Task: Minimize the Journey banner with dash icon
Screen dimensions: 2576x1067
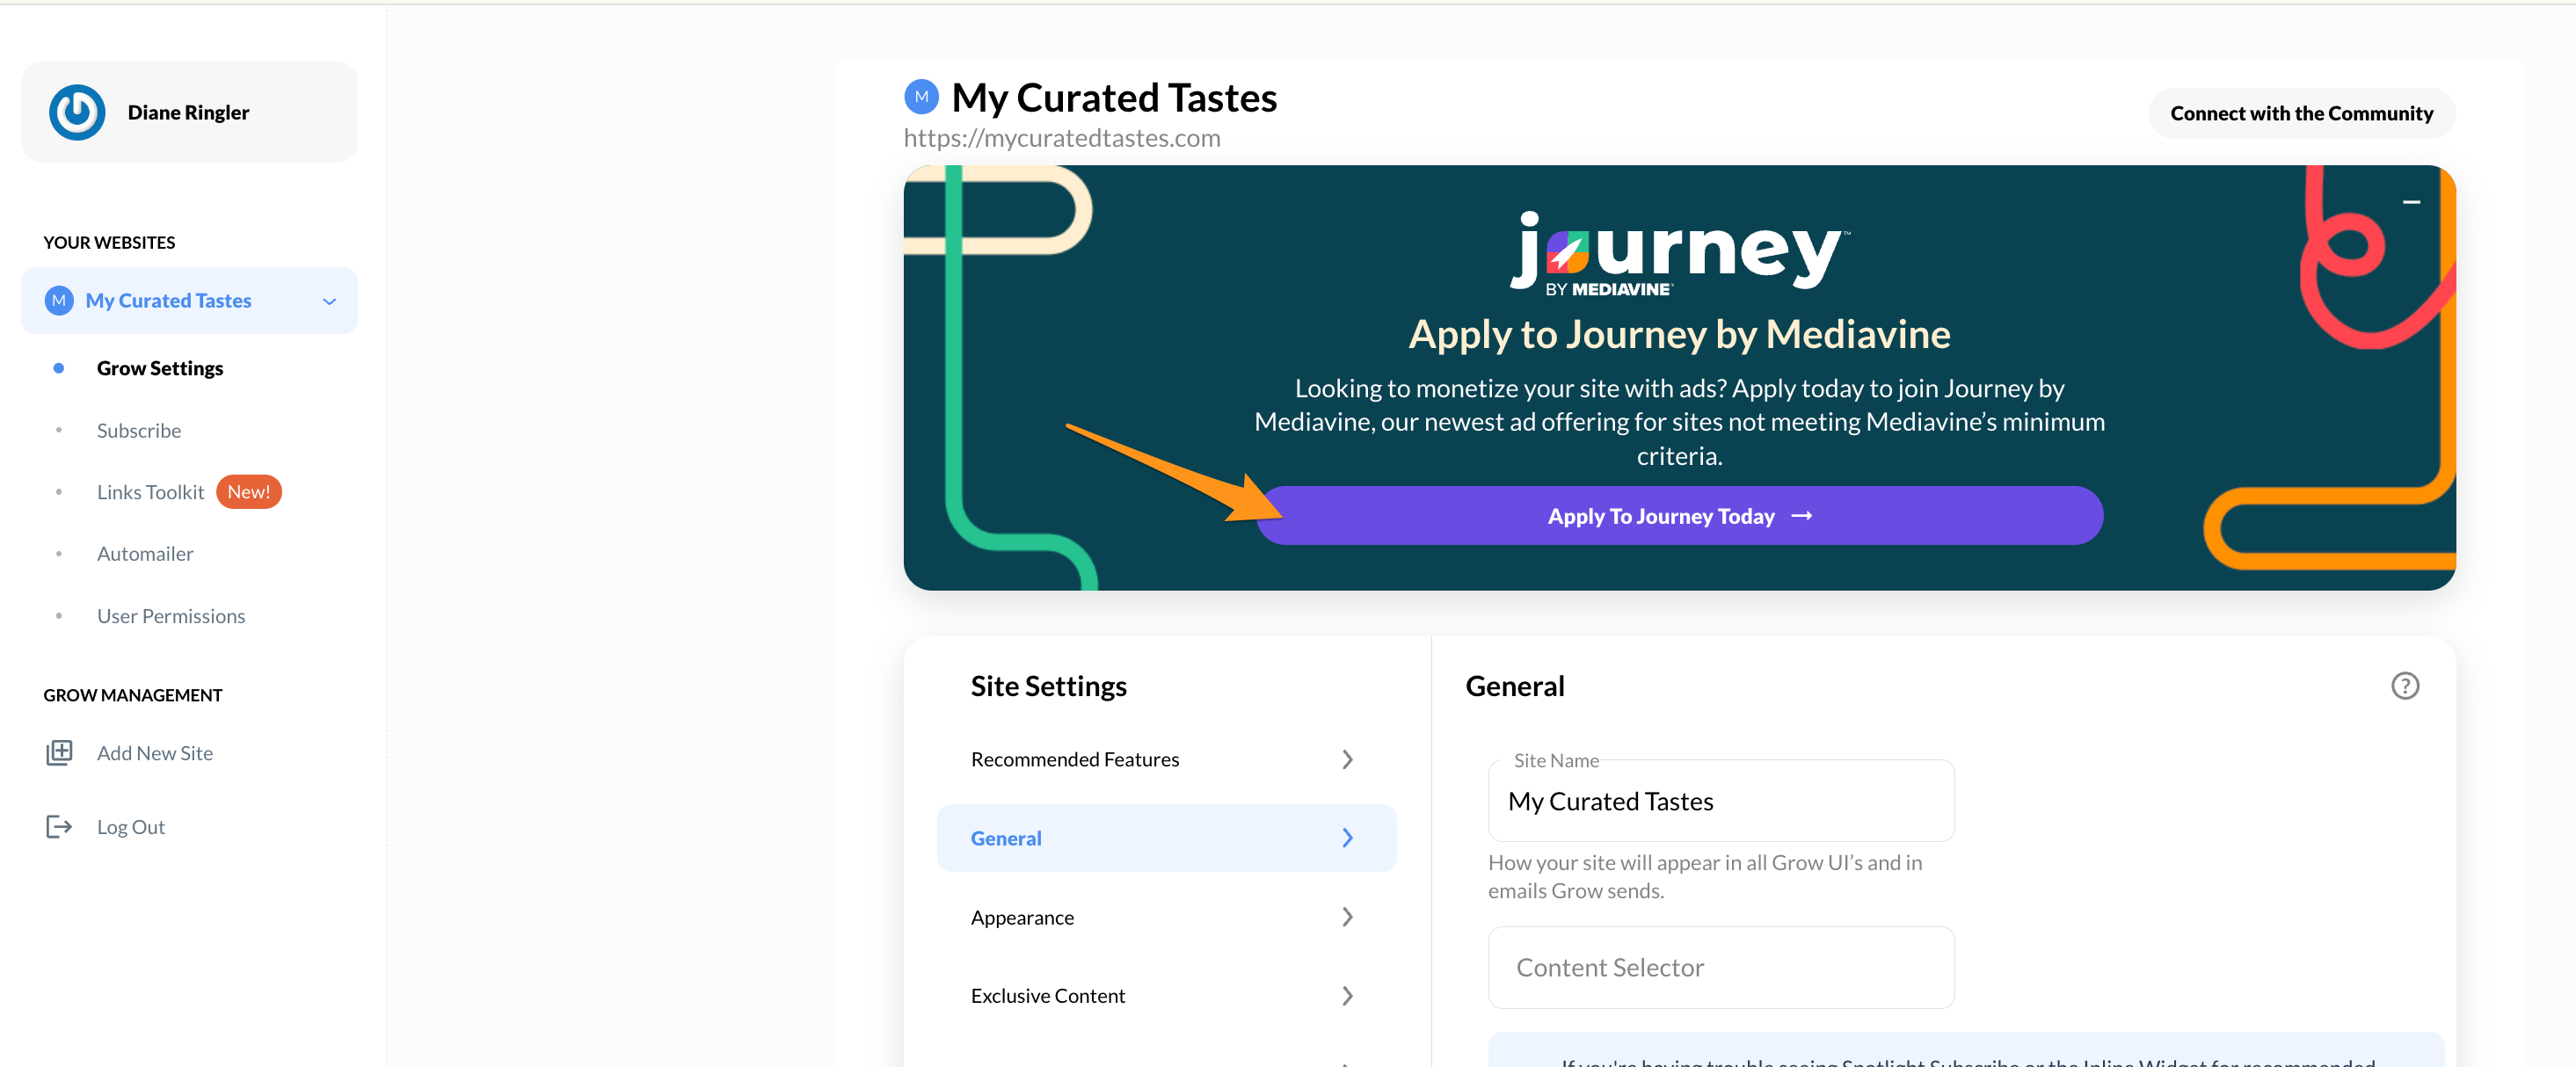Action: tap(2411, 202)
